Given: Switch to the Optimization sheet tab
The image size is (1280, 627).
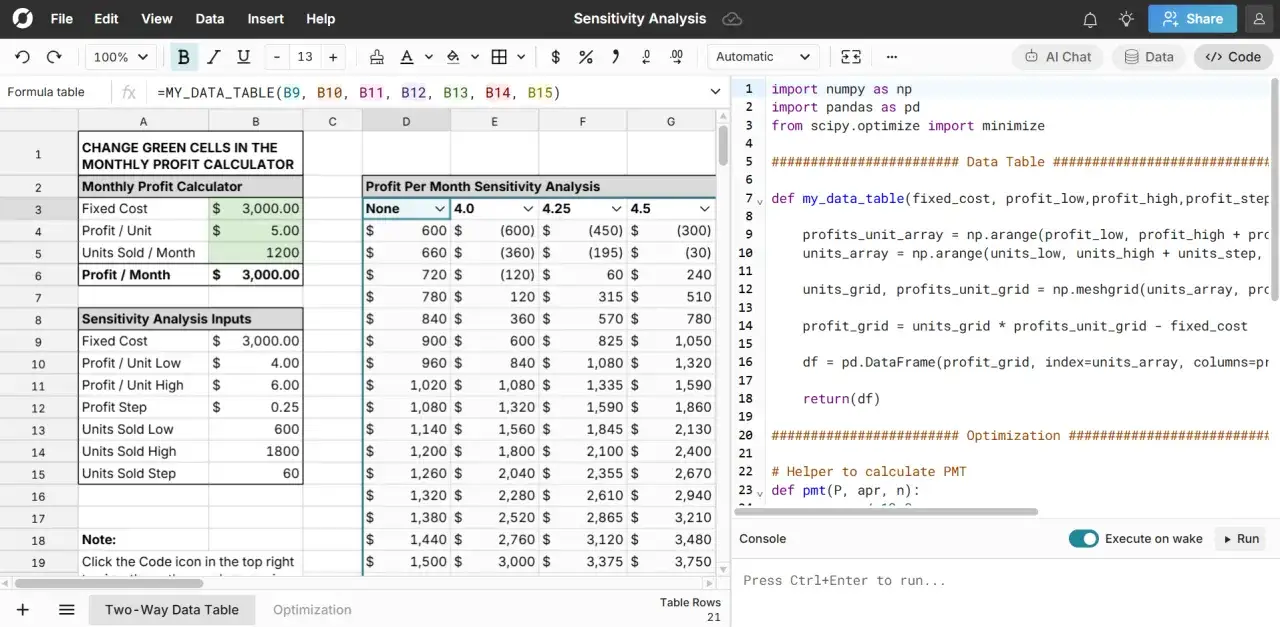Looking at the screenshot, I should (312, 609).
